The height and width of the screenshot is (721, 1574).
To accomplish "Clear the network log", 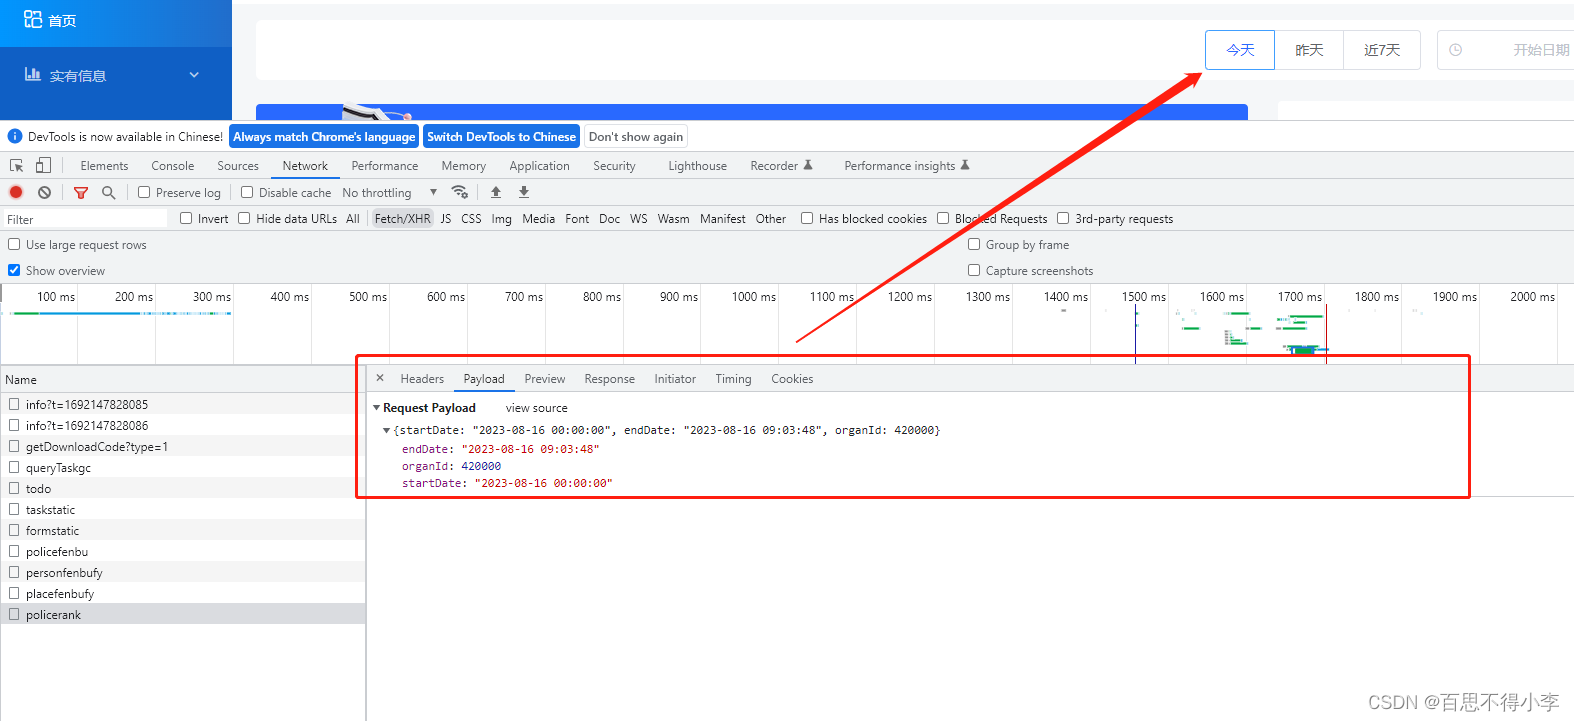I will [44, 192].
